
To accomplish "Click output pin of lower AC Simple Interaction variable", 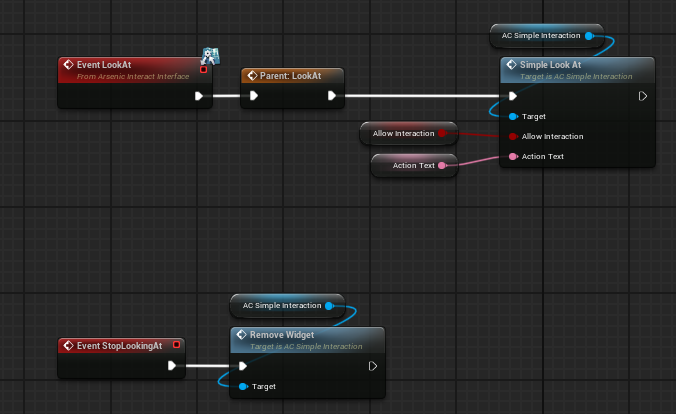I will coord(329,306).
